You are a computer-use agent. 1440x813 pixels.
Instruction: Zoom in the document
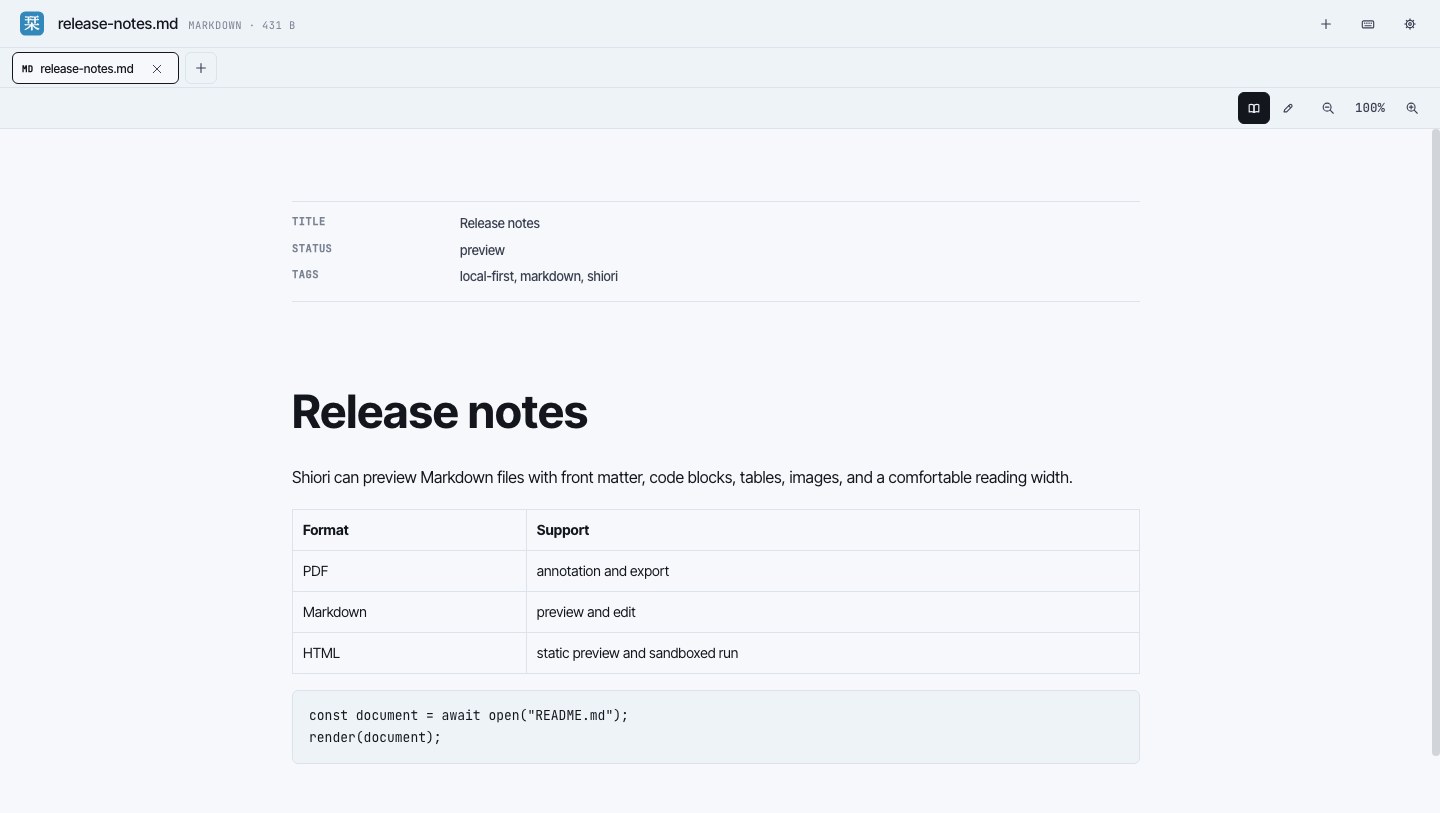(1412, 108)
